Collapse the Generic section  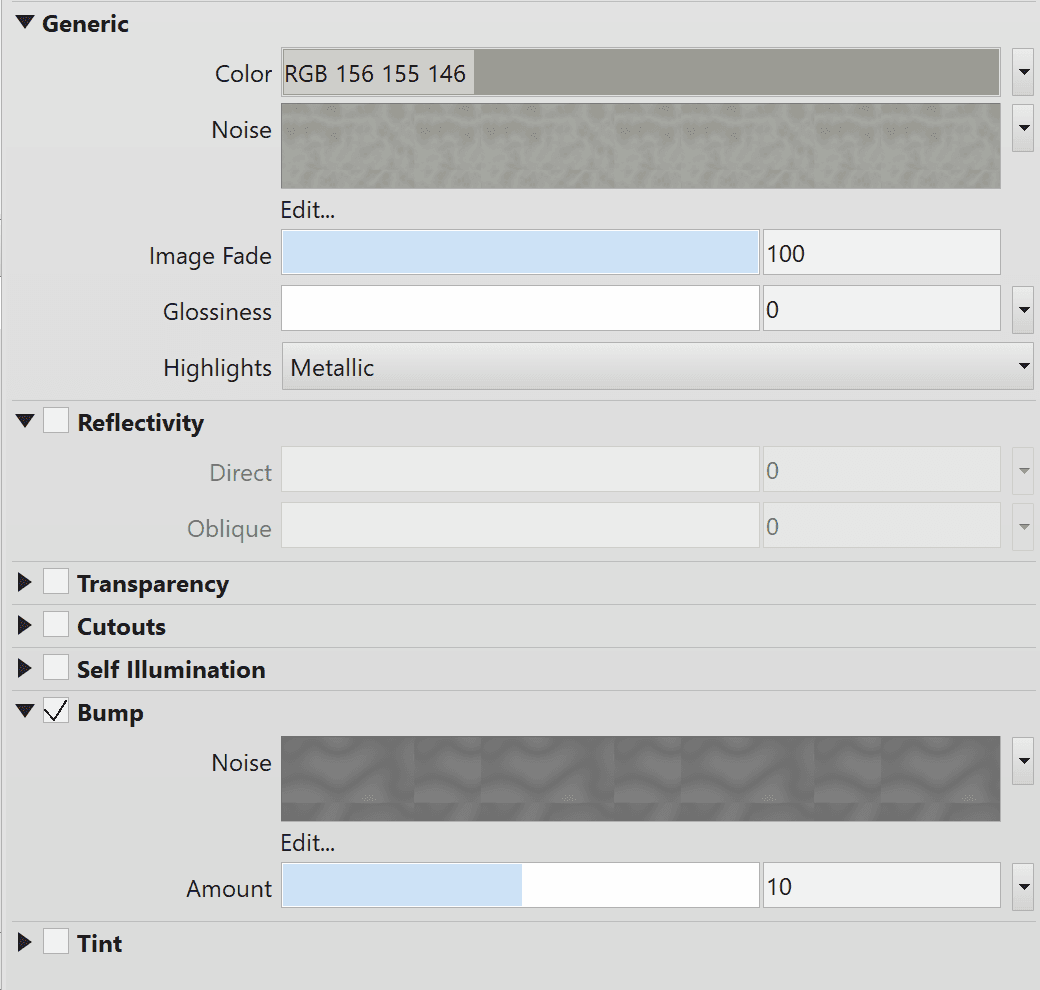point(24,23)
